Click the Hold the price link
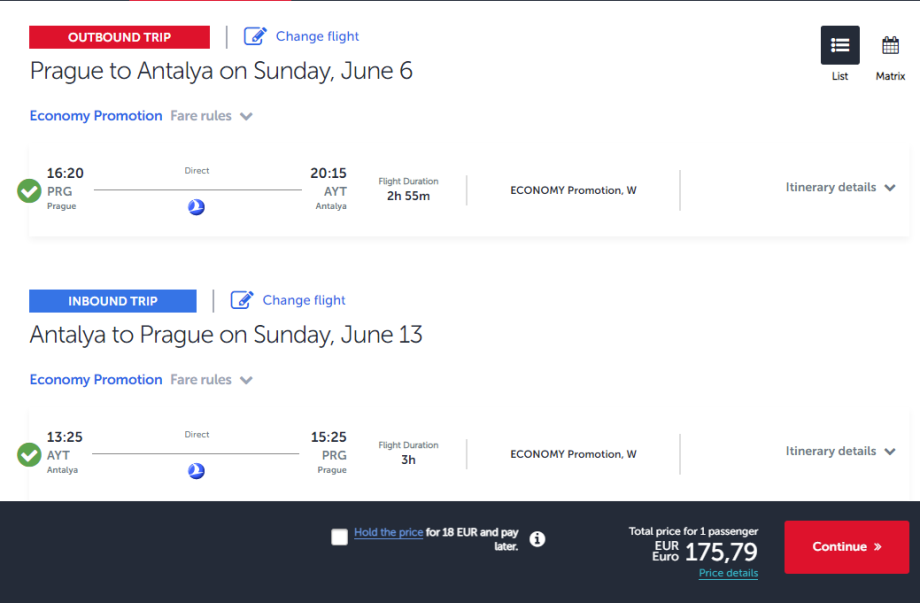This screenshot has width=920, height=603. coord(388,532)
